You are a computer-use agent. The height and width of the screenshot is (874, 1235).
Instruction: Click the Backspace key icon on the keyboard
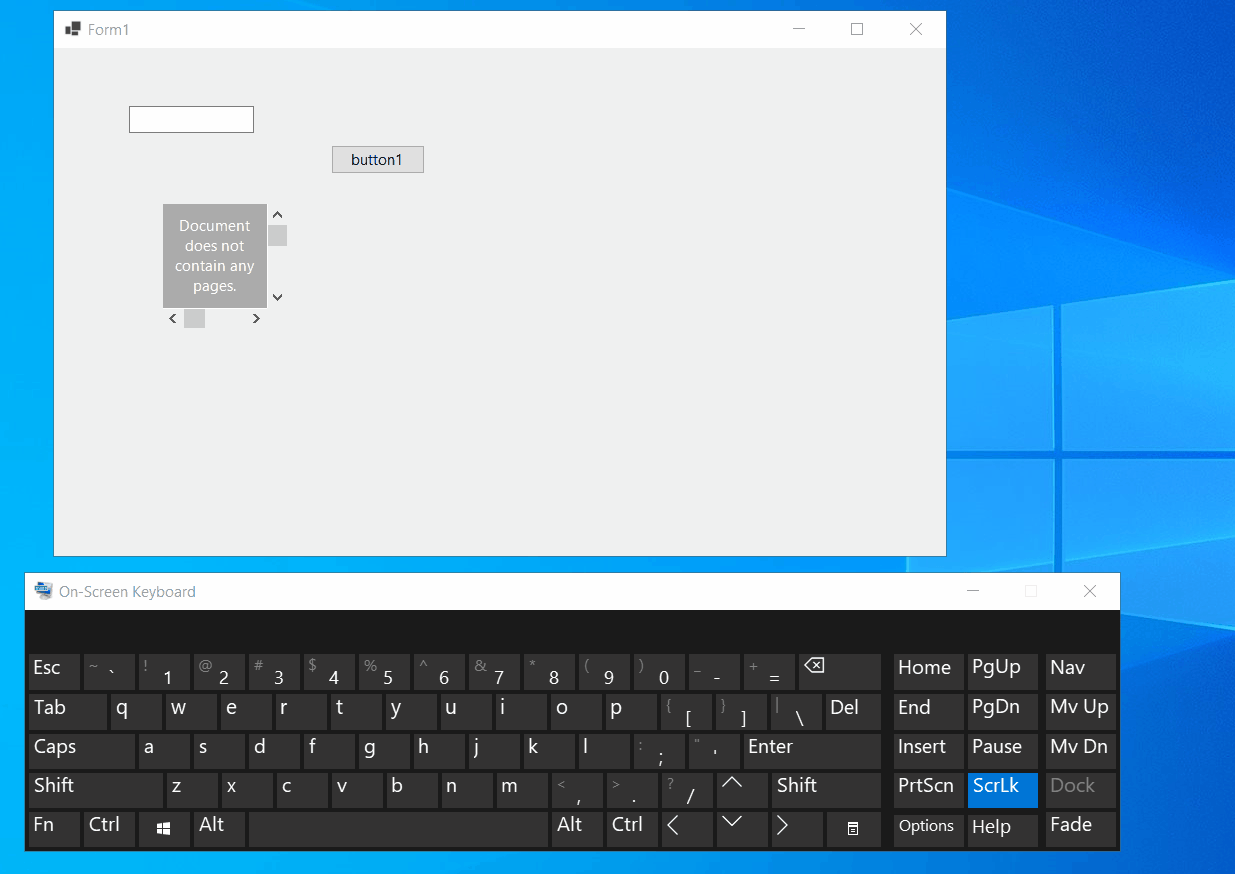click(x=839, y=671)
